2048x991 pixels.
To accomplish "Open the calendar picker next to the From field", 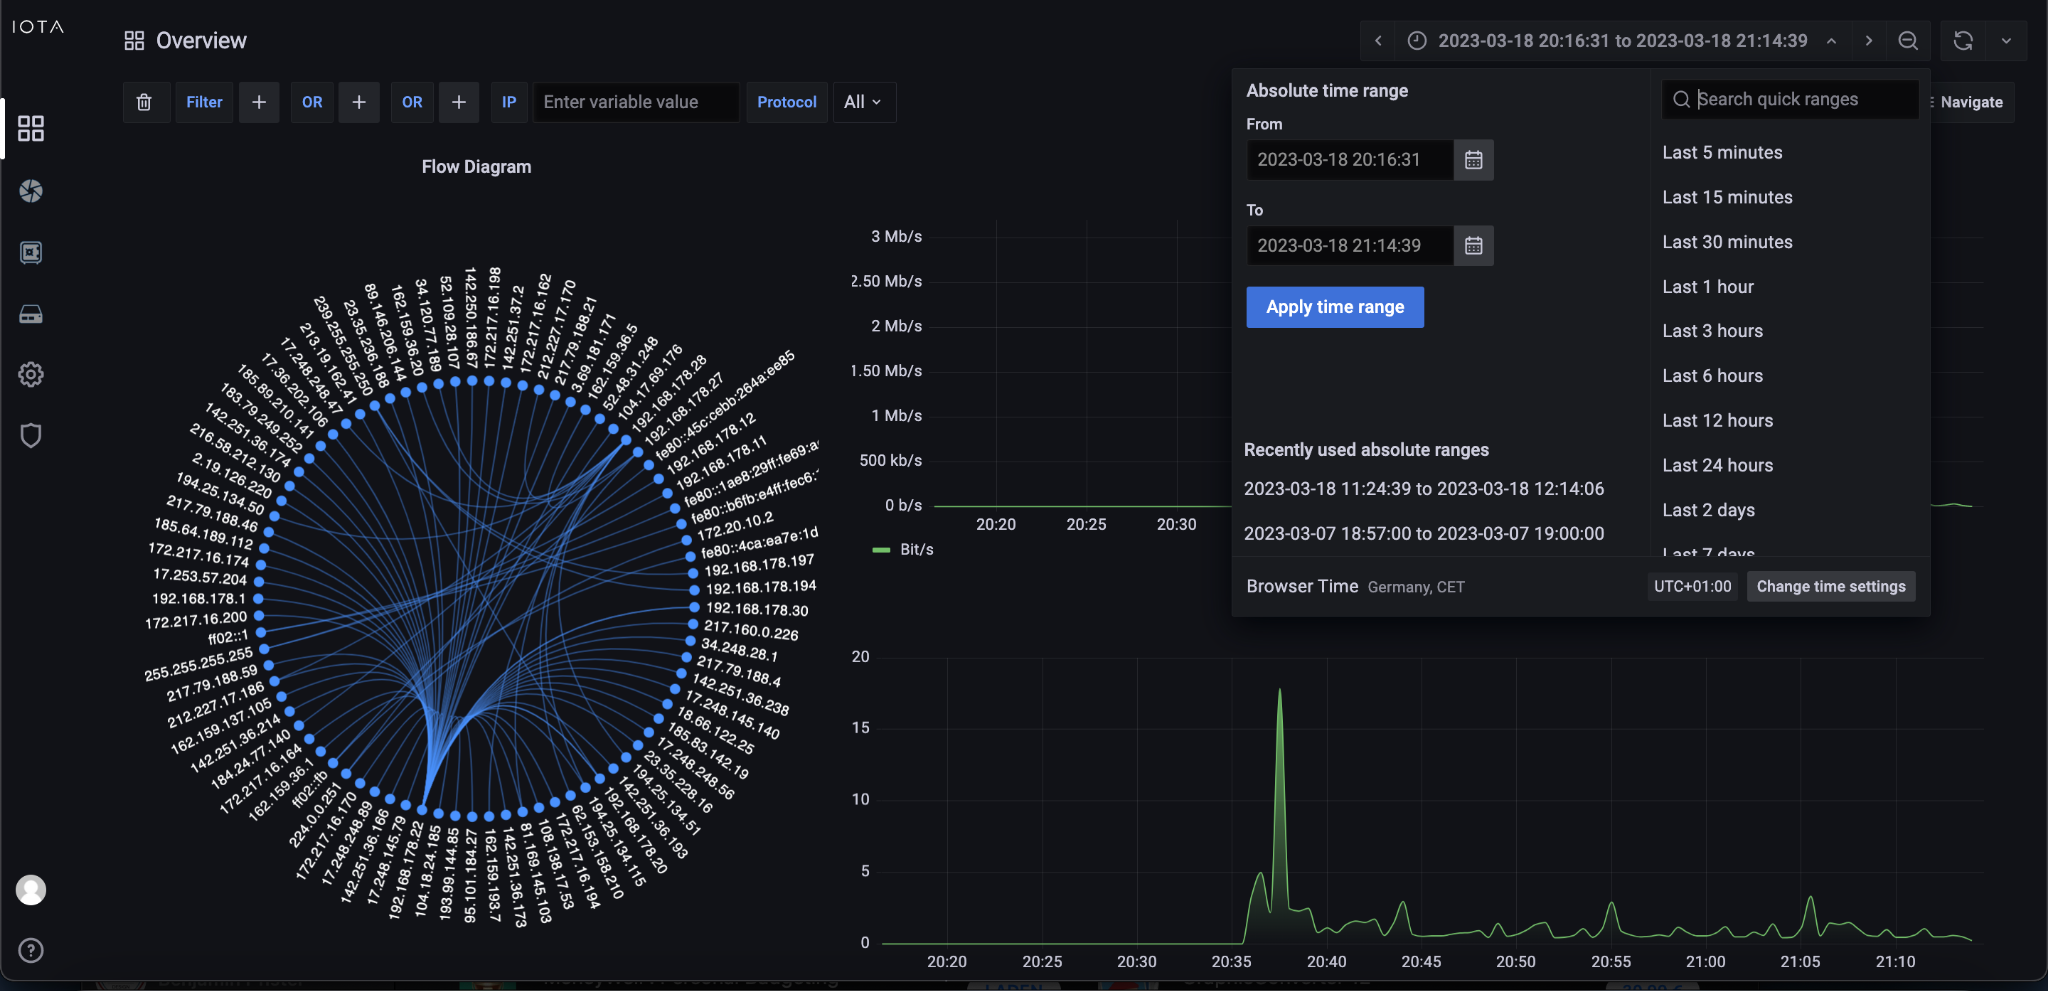I will click(1473, 160).
